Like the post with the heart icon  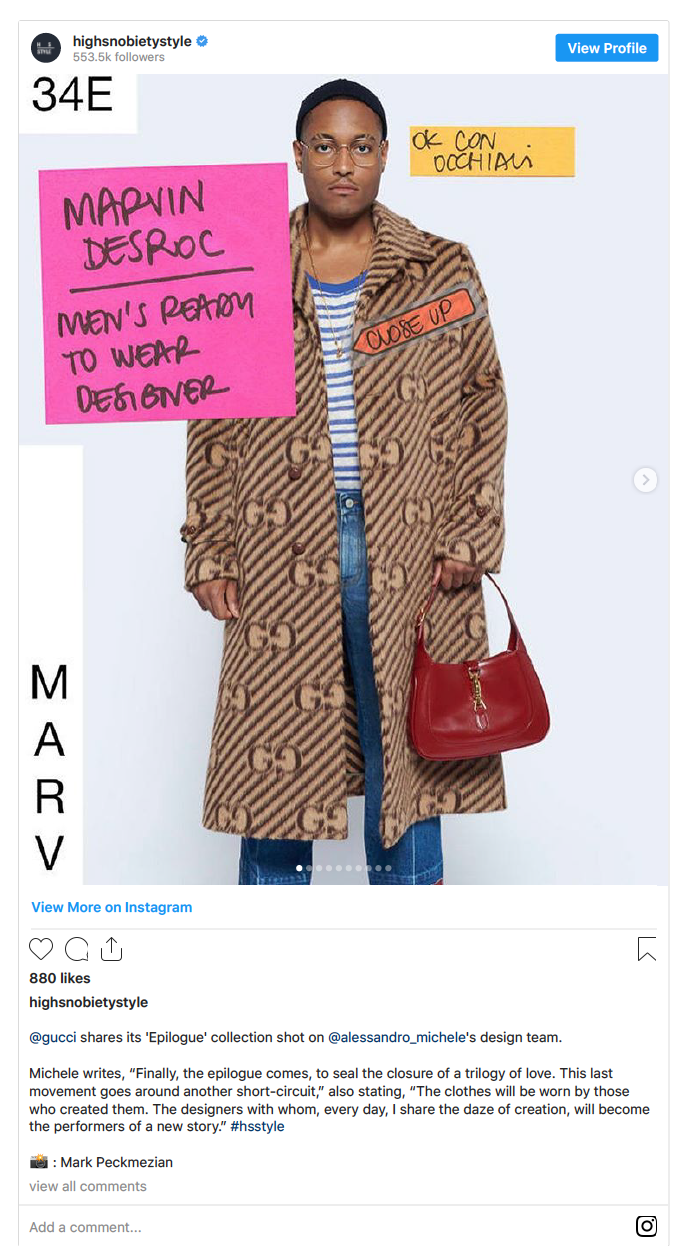click(x=41, y=949)
